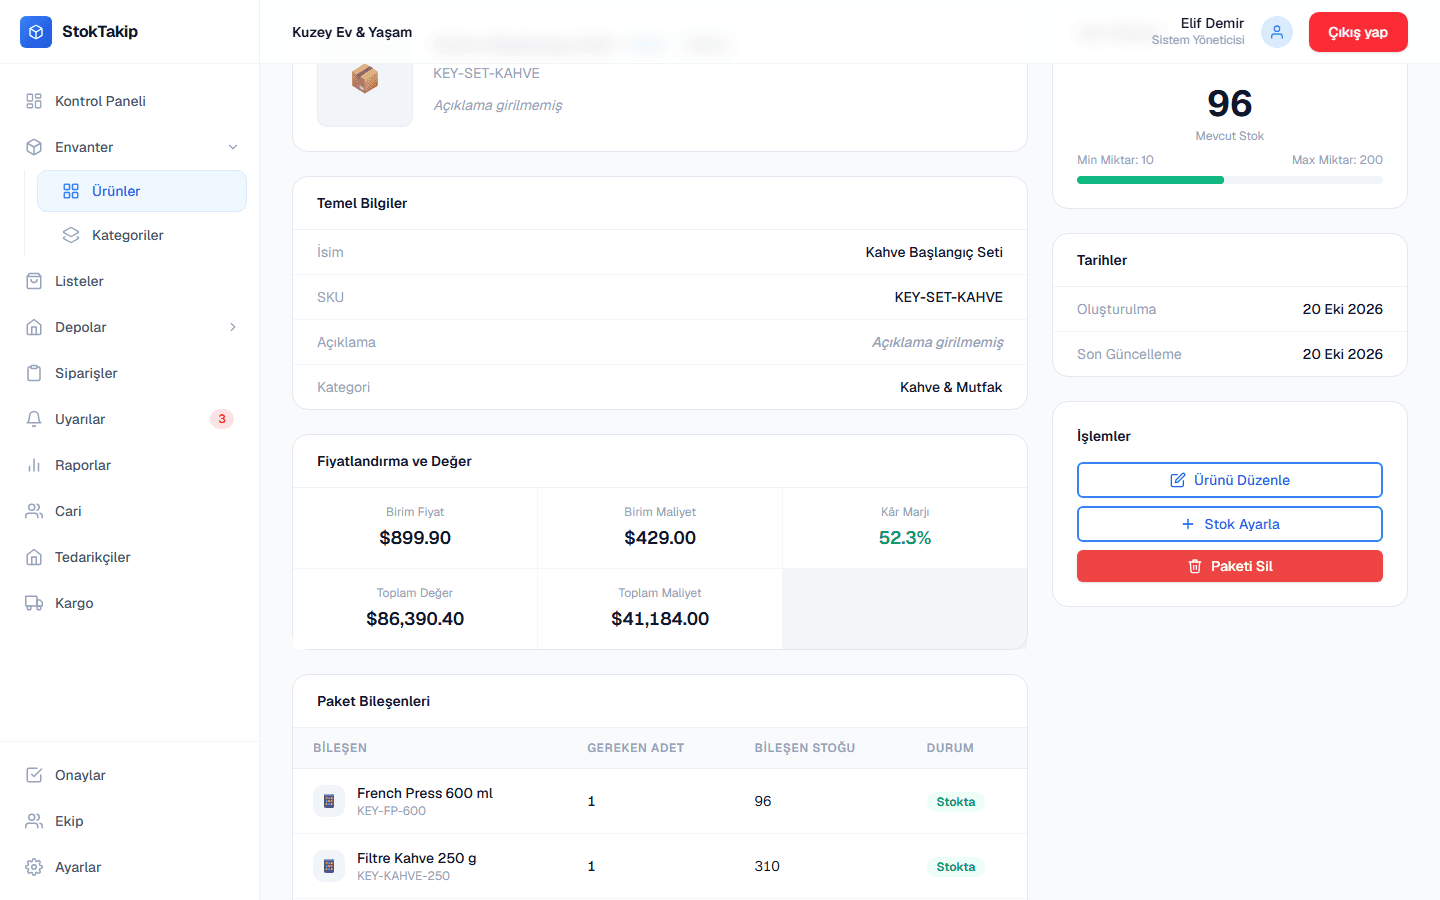Click the green stock level progress bar
Image resolution: width=1440 pixels, height=900 pixels.
(x=1150, y=180)
